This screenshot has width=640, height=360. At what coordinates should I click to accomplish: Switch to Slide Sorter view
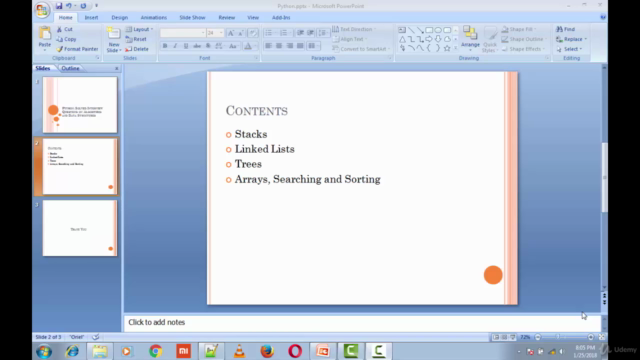pos(504,337)
